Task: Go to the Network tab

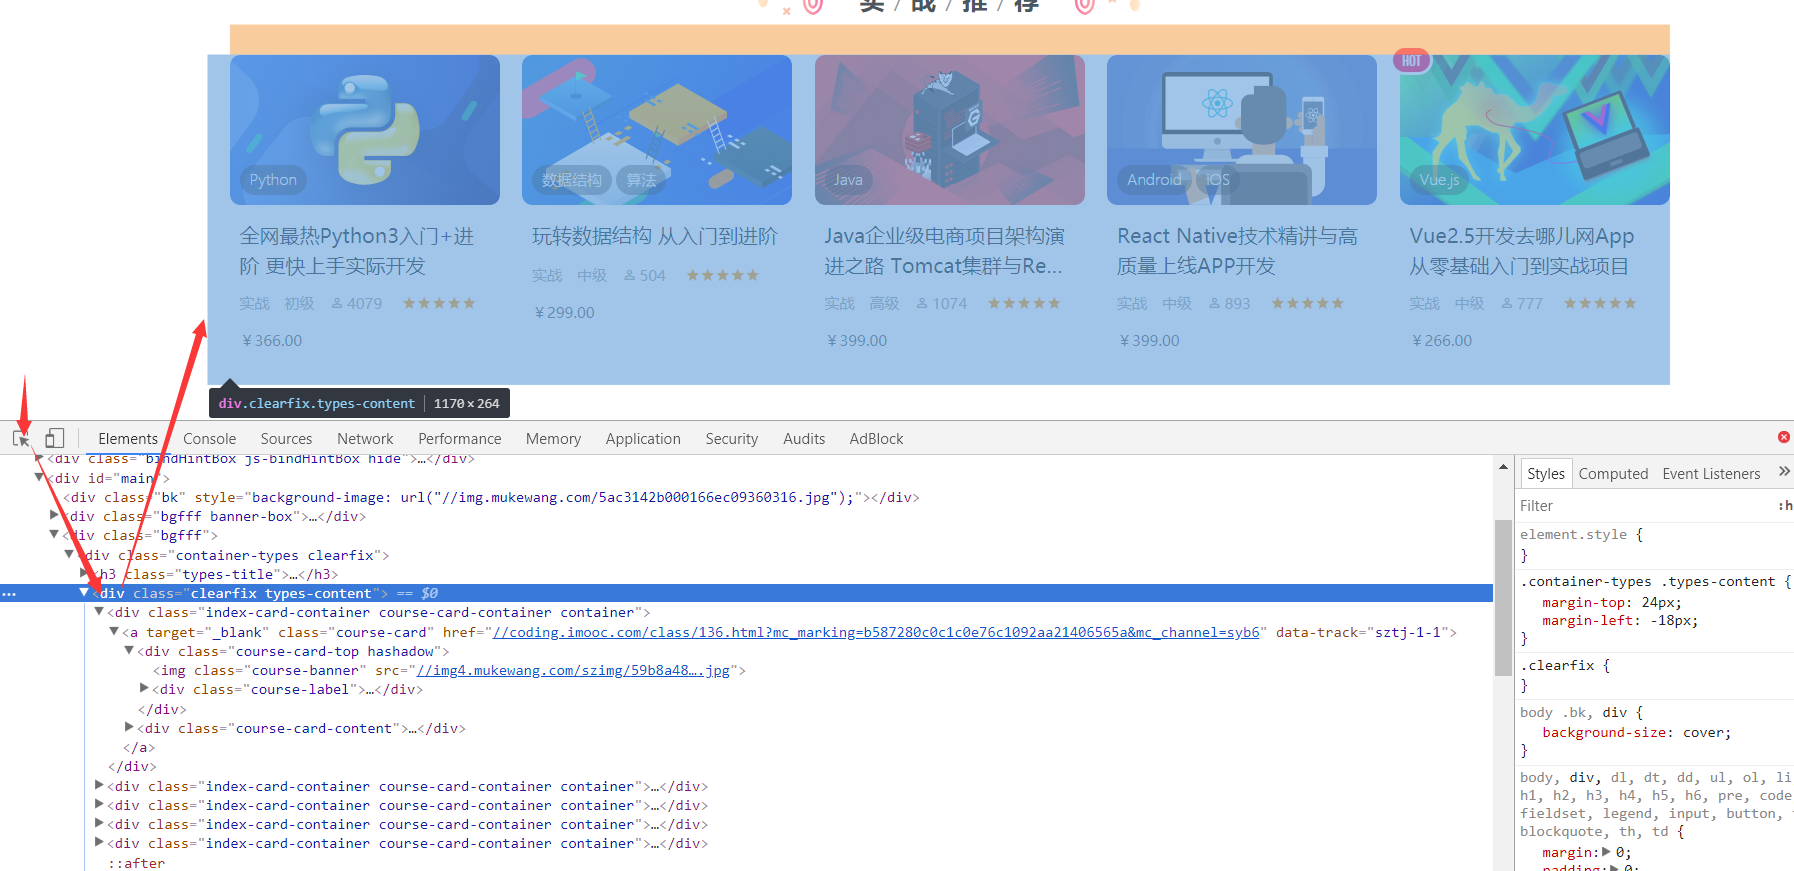Action: (365, 439)
